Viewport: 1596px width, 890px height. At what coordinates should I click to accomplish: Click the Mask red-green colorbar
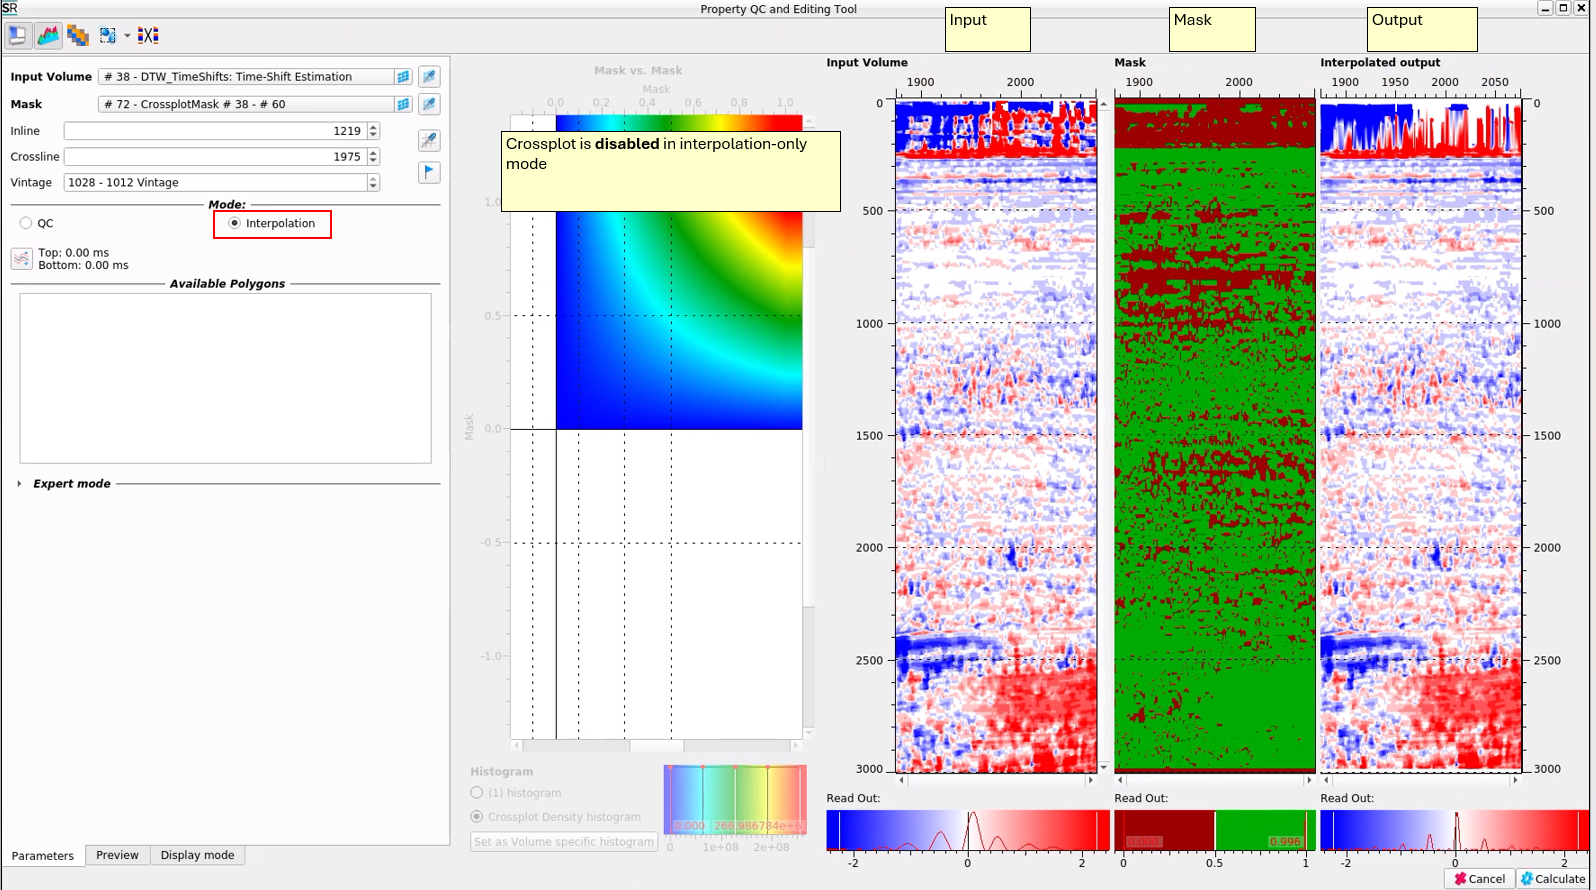(x=1214, y=830)
